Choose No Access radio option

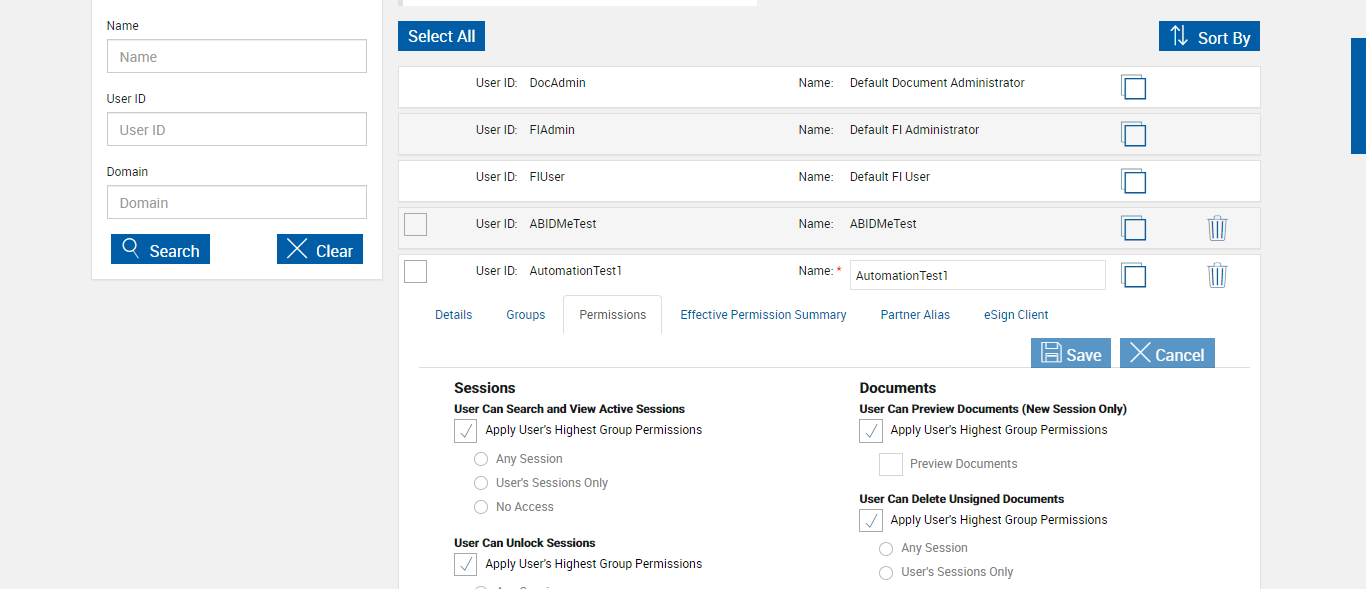click(x=481, y=507)
